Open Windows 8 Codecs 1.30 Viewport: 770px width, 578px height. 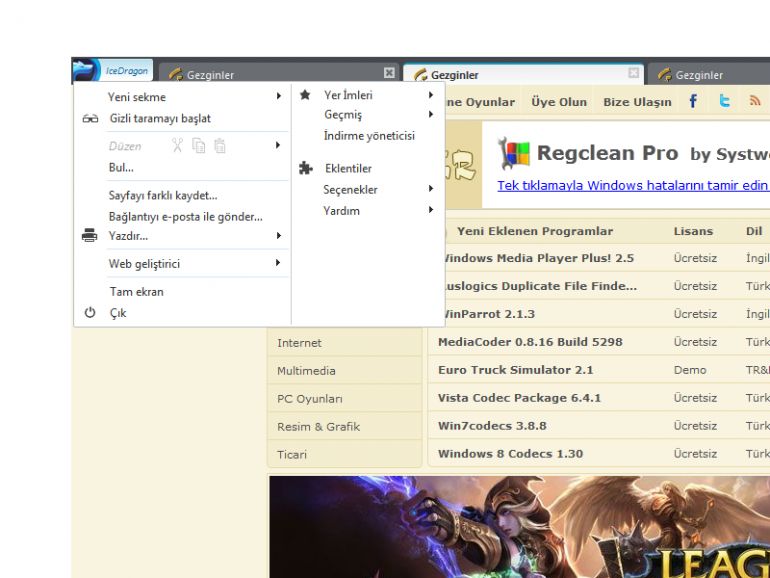tap(510, 454)
